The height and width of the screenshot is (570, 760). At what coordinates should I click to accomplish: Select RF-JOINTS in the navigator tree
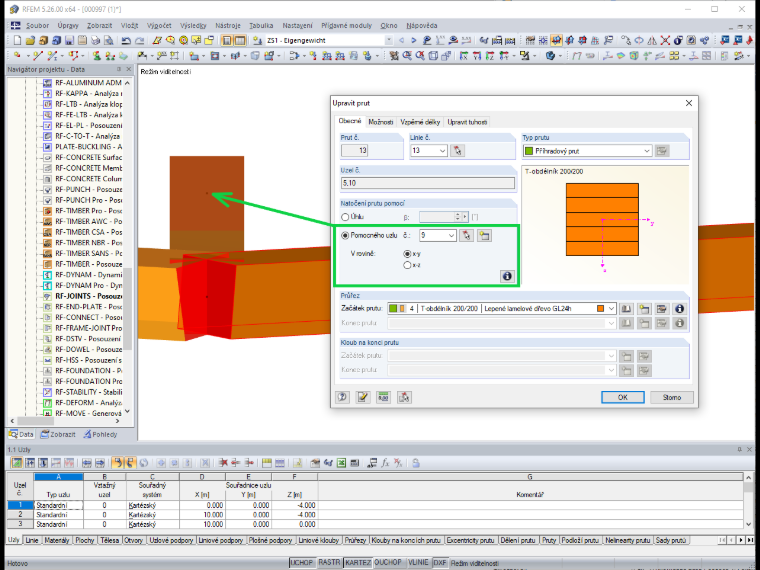click(x=88, y=296)
